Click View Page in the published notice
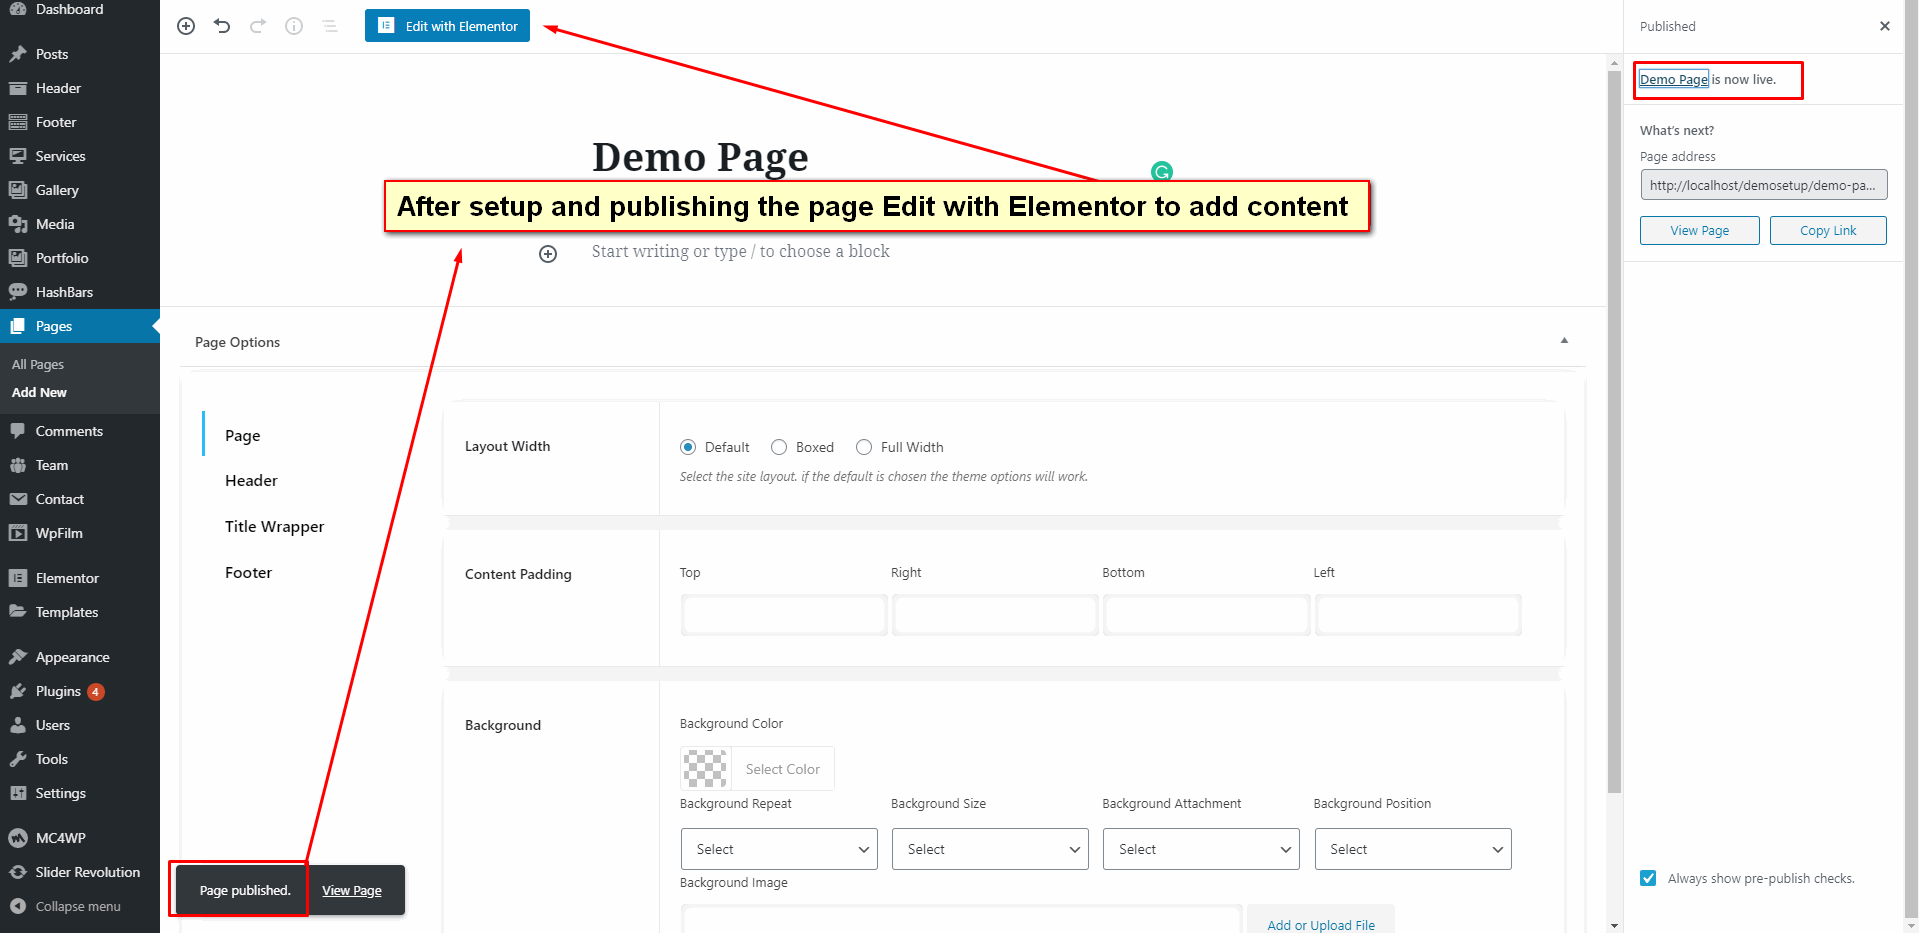The image size is (1919, 933). 352,890
